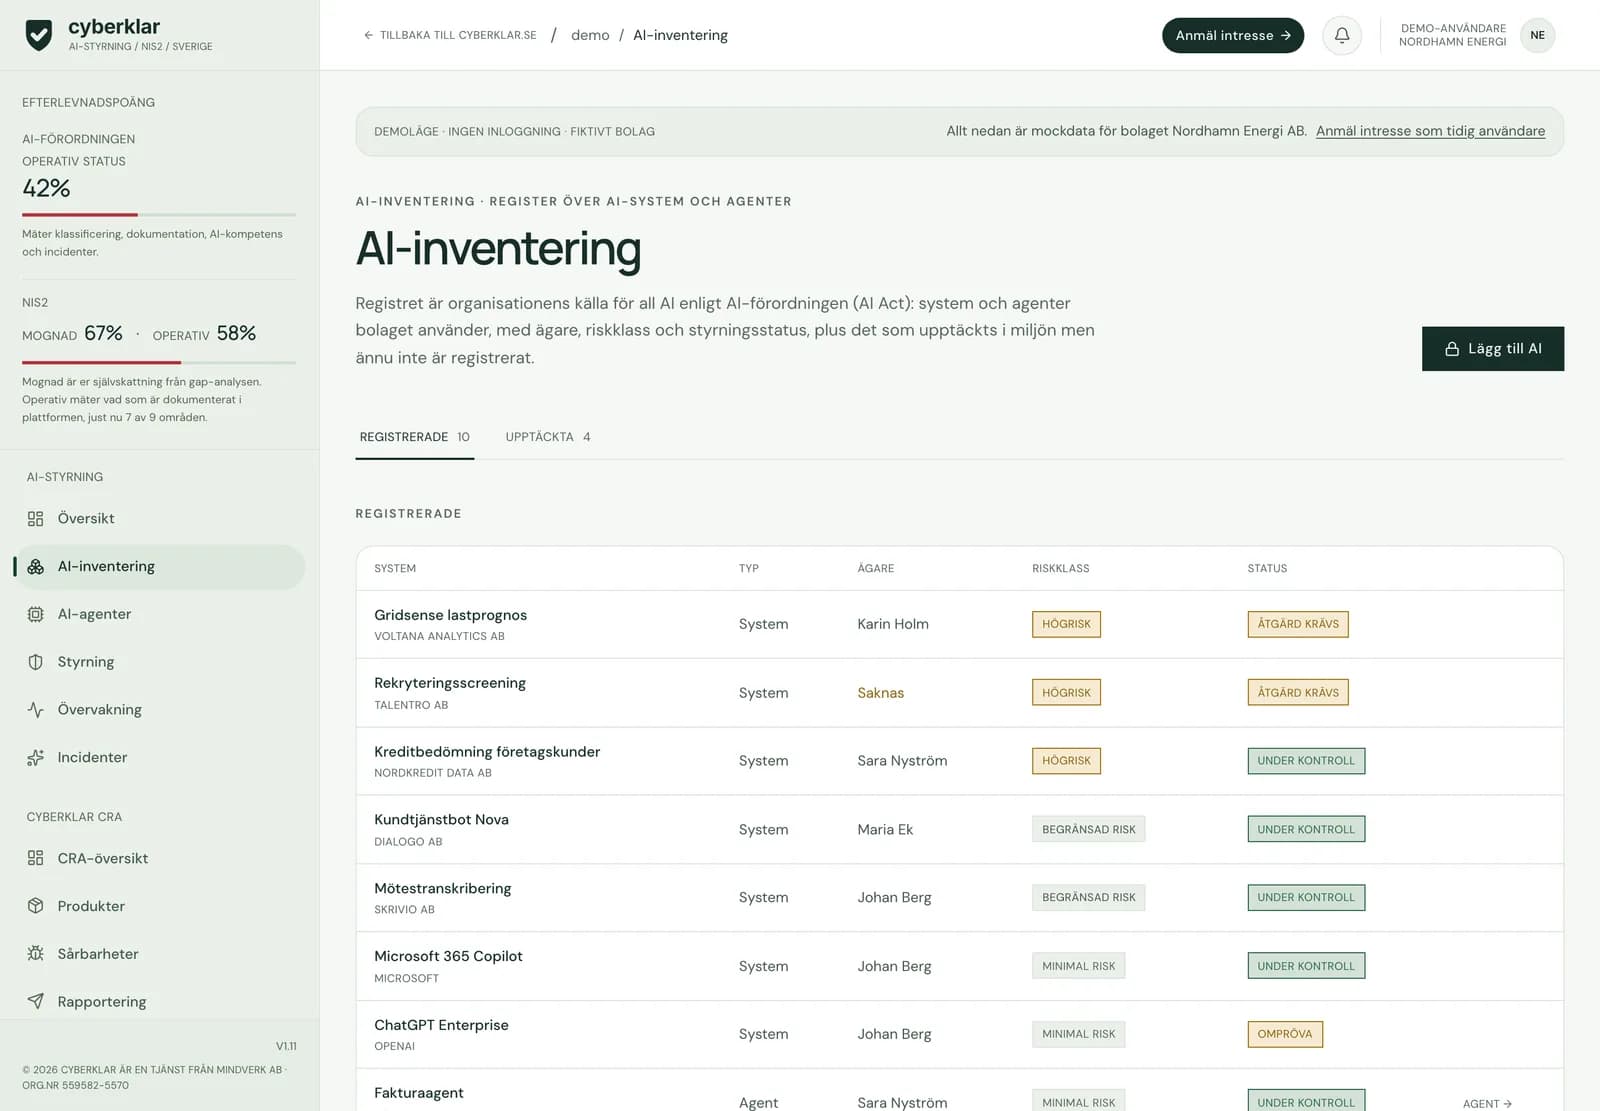Click the Riskklass column header
The image size is (1600, 1111).
[x=1060, y=568]
